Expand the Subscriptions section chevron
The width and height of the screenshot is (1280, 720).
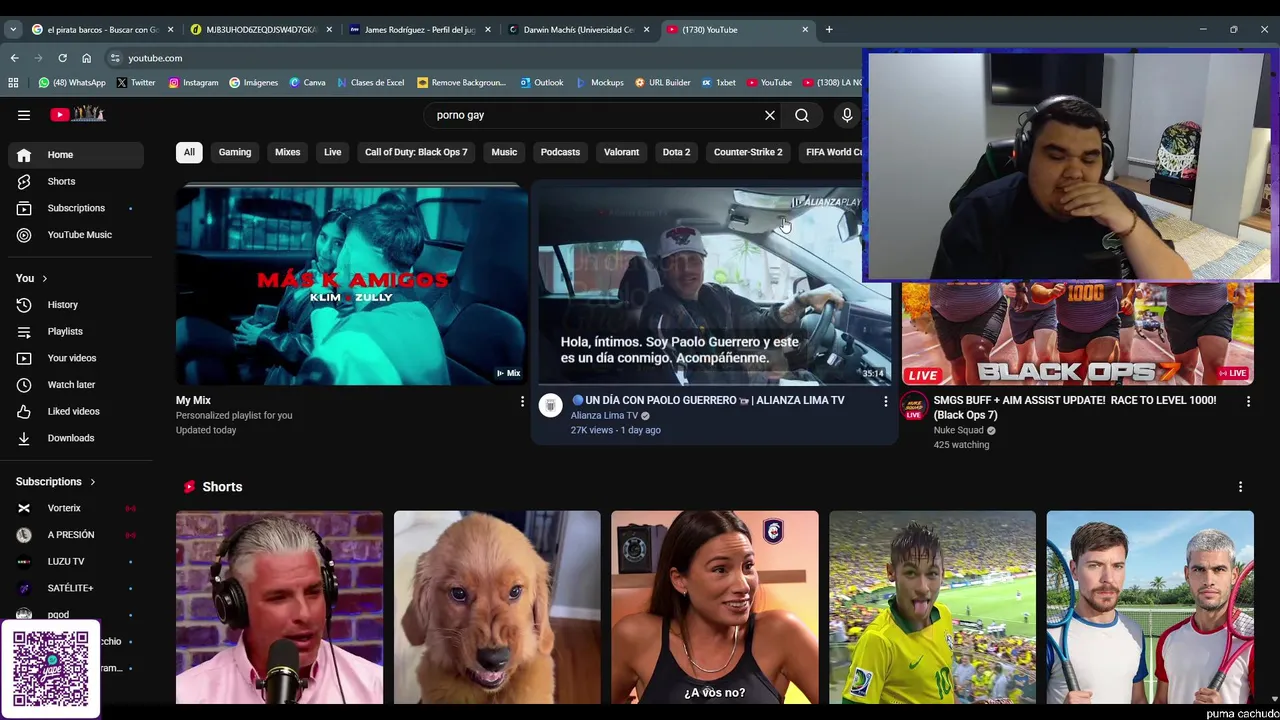(x=92, y=482)
